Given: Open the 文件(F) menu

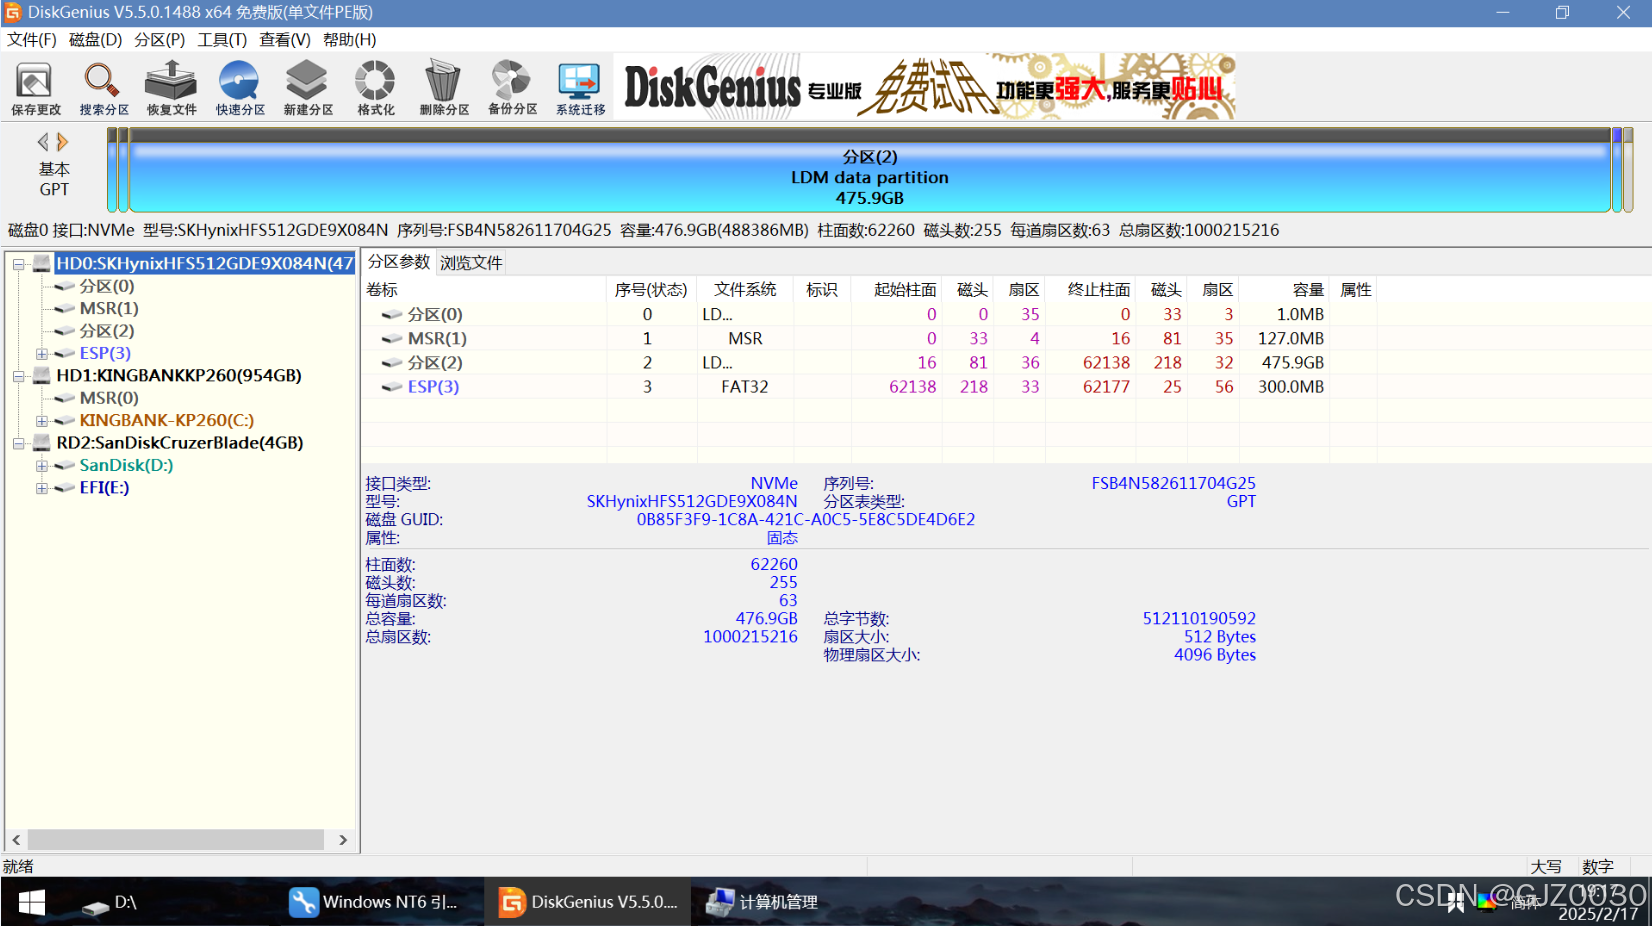Looking at the screenshot, I should point(32,39).
